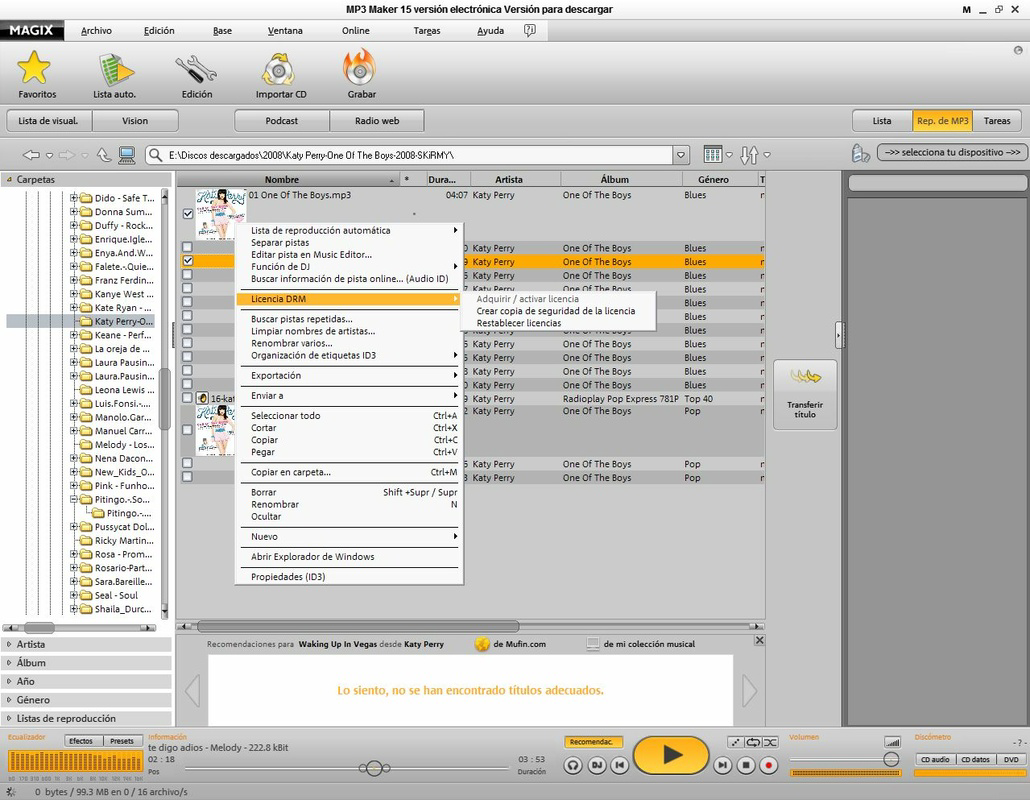The height and width of the screenshot is (800, 1030).
Task: Uncheck the highlighted orange row checkbox
Action: (188, 261)
